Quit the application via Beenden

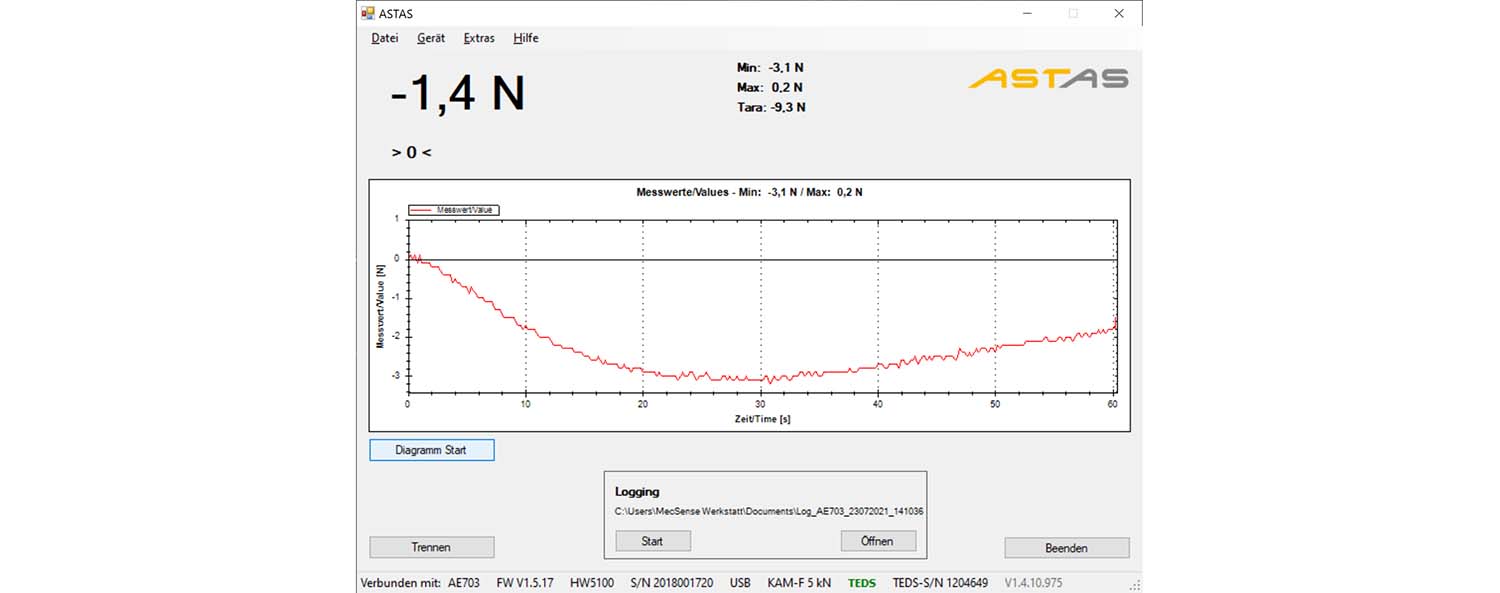click(x=1066, y=548)
